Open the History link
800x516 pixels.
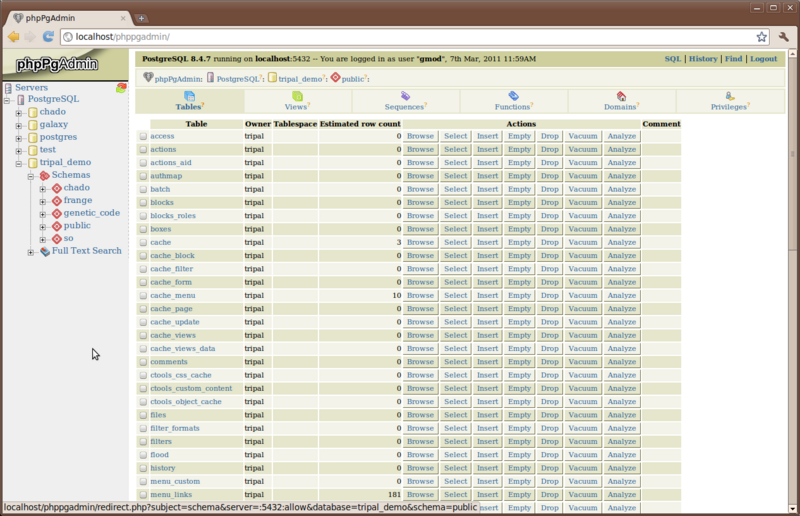(703, 59)
